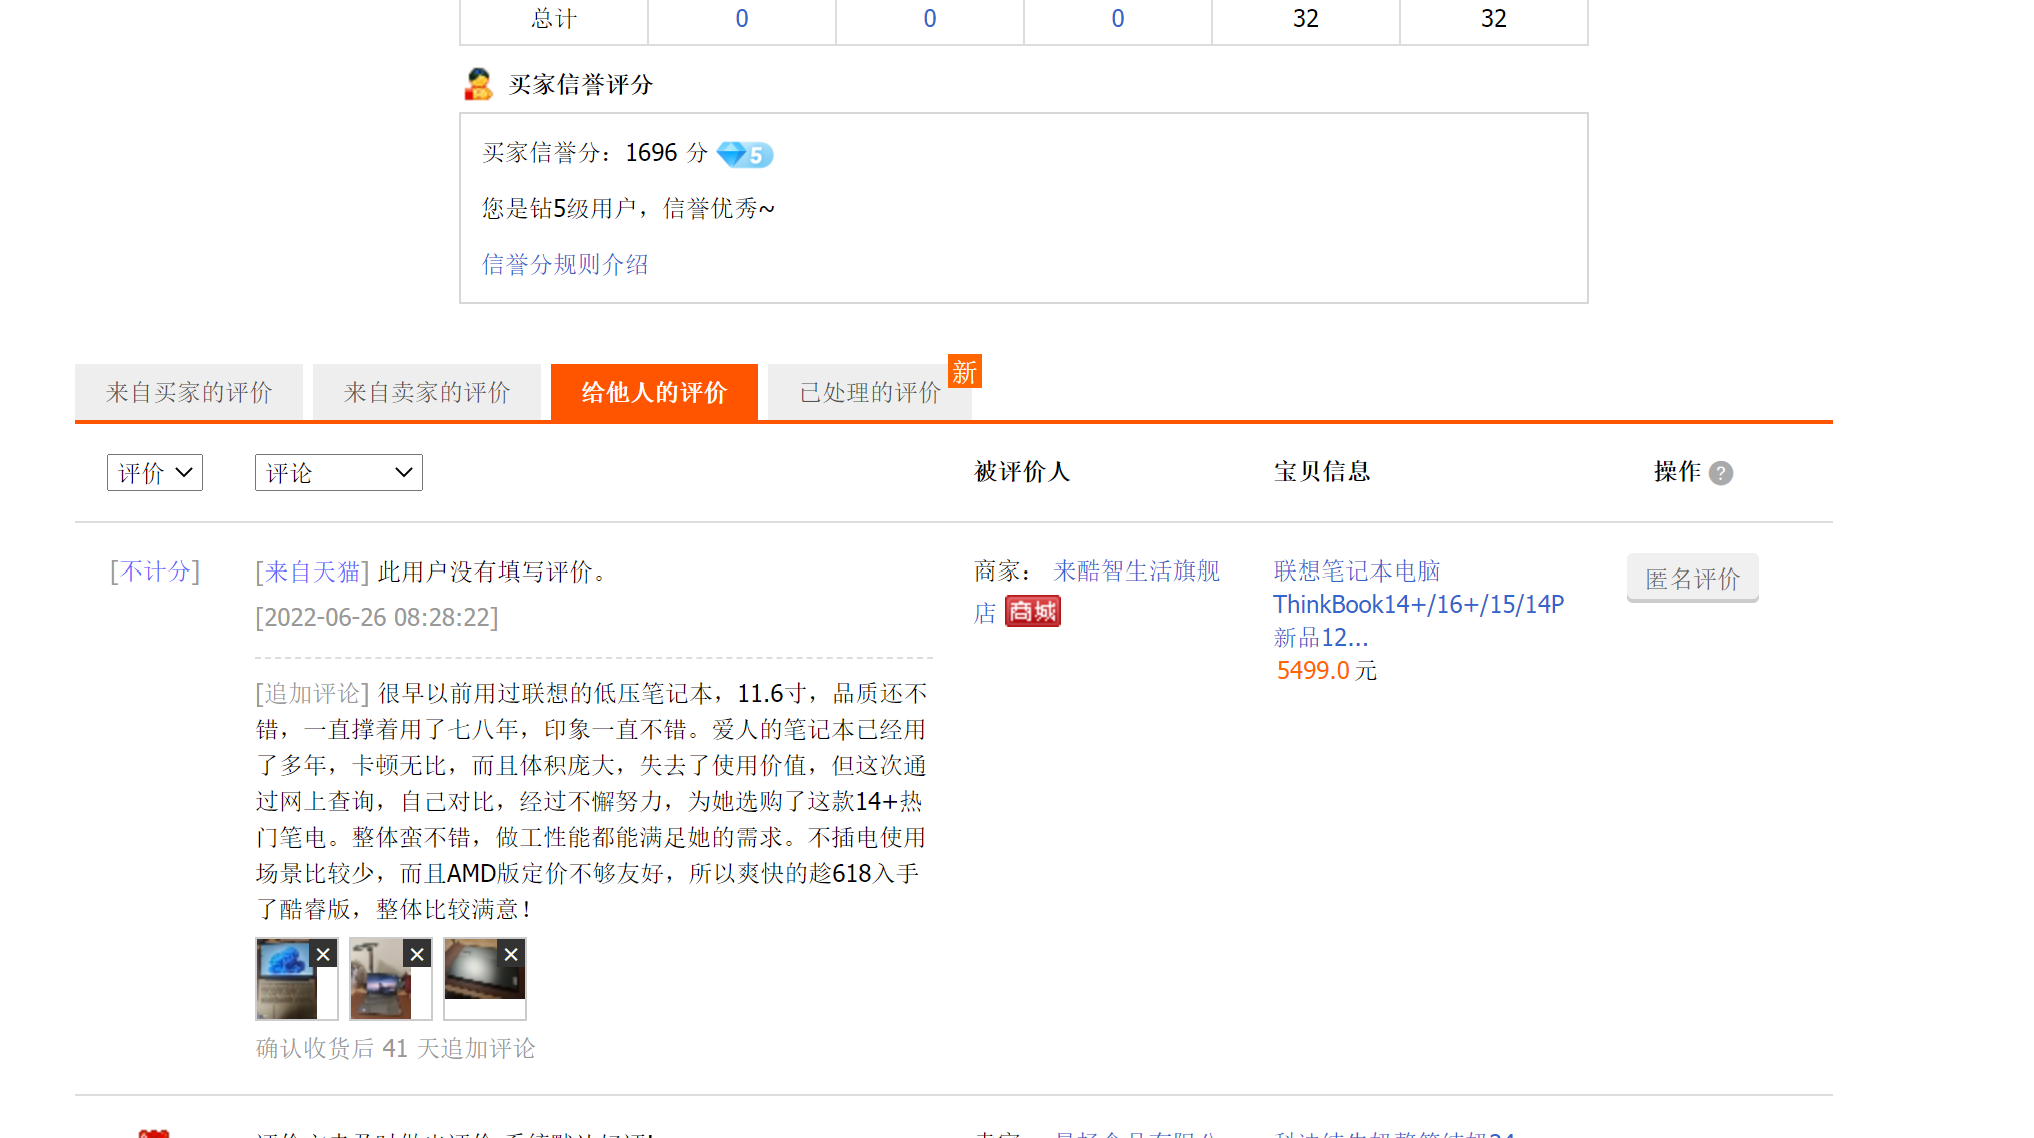Click the 总计 row label

[x=554, y=19]
